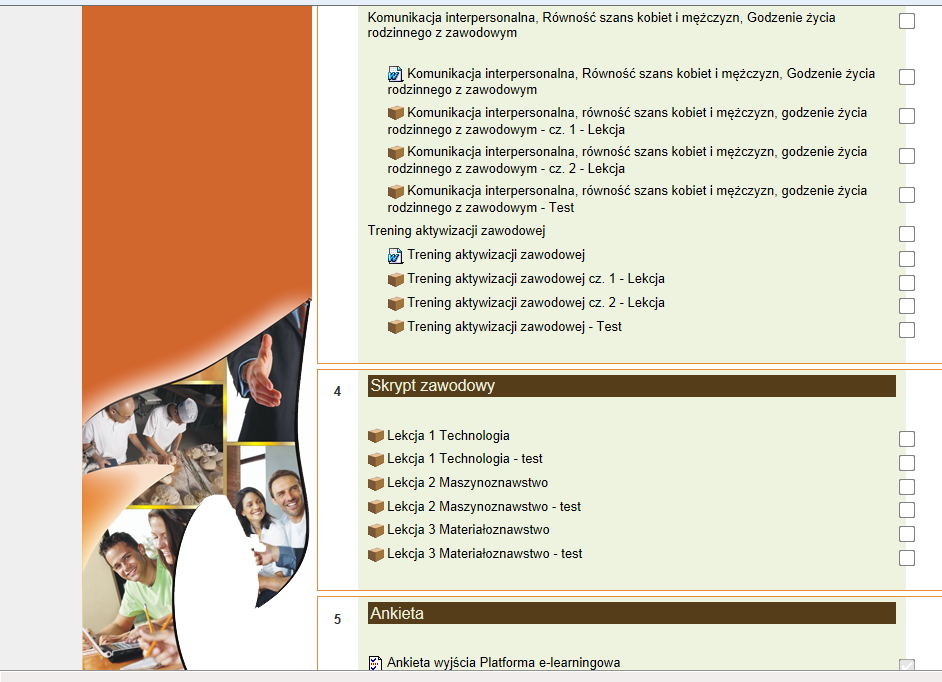Open Trening aktywizacji zawodowej cz. 2 - Lekcja
Screen dimensions: 942x682
coord(536,303)
